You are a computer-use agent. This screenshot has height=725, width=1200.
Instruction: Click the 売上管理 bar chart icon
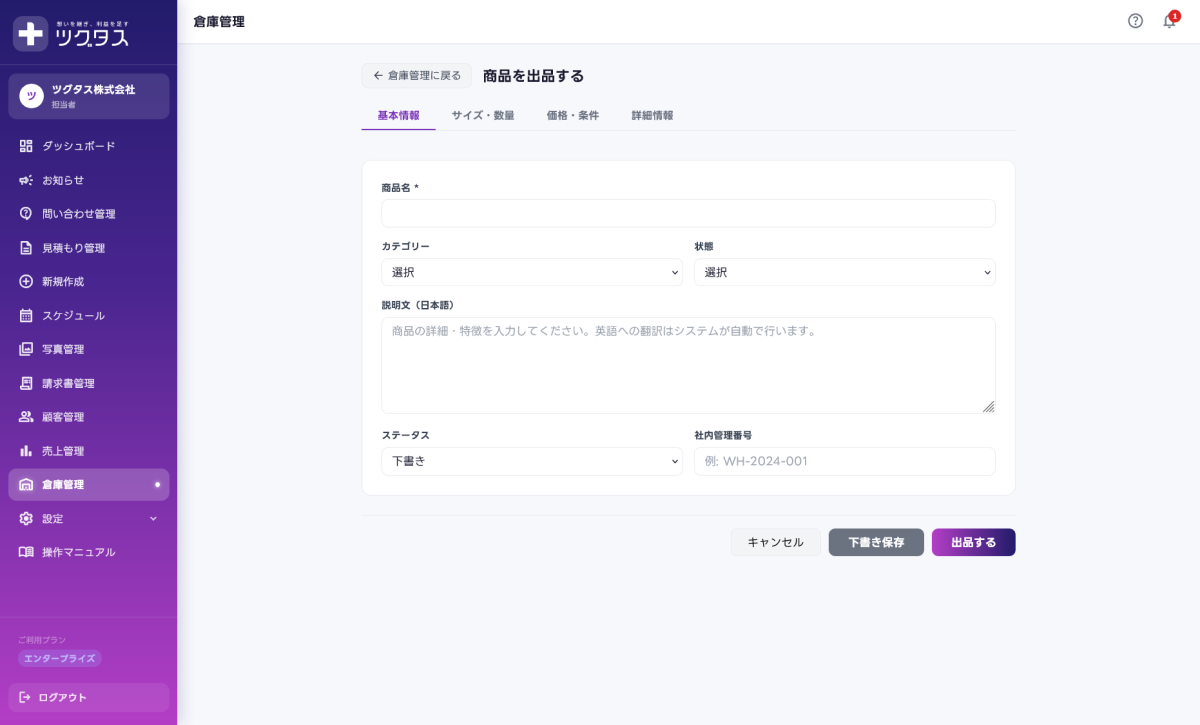pos(26,451)
